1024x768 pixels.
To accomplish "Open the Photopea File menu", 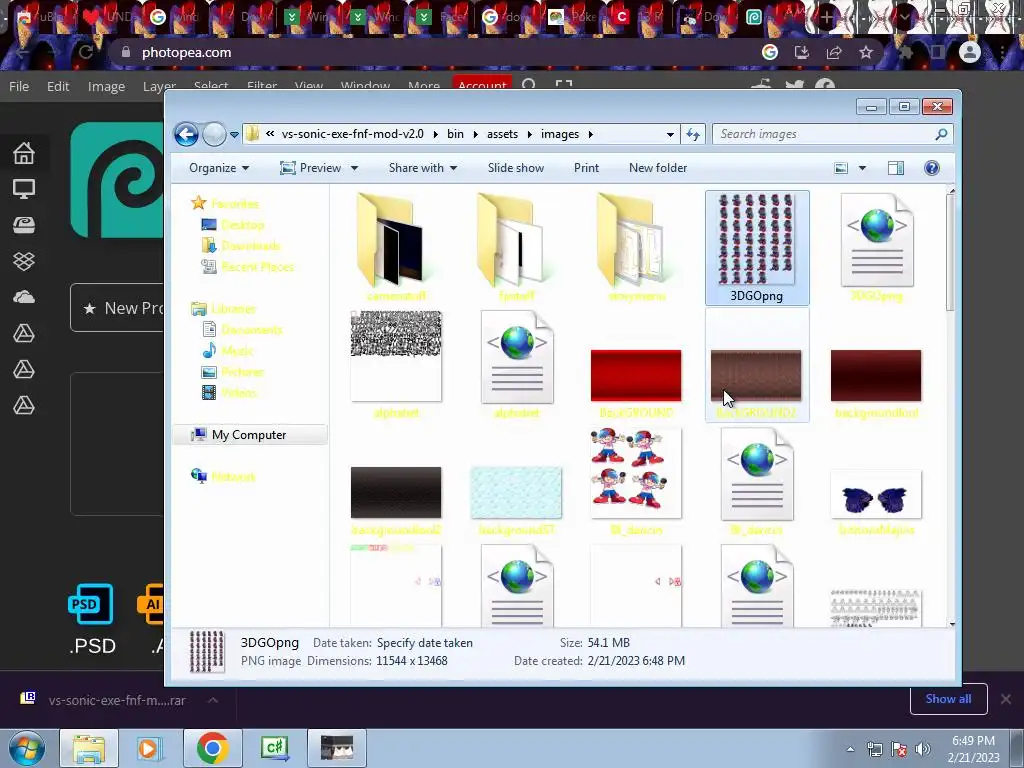I will tap(19, 86).
